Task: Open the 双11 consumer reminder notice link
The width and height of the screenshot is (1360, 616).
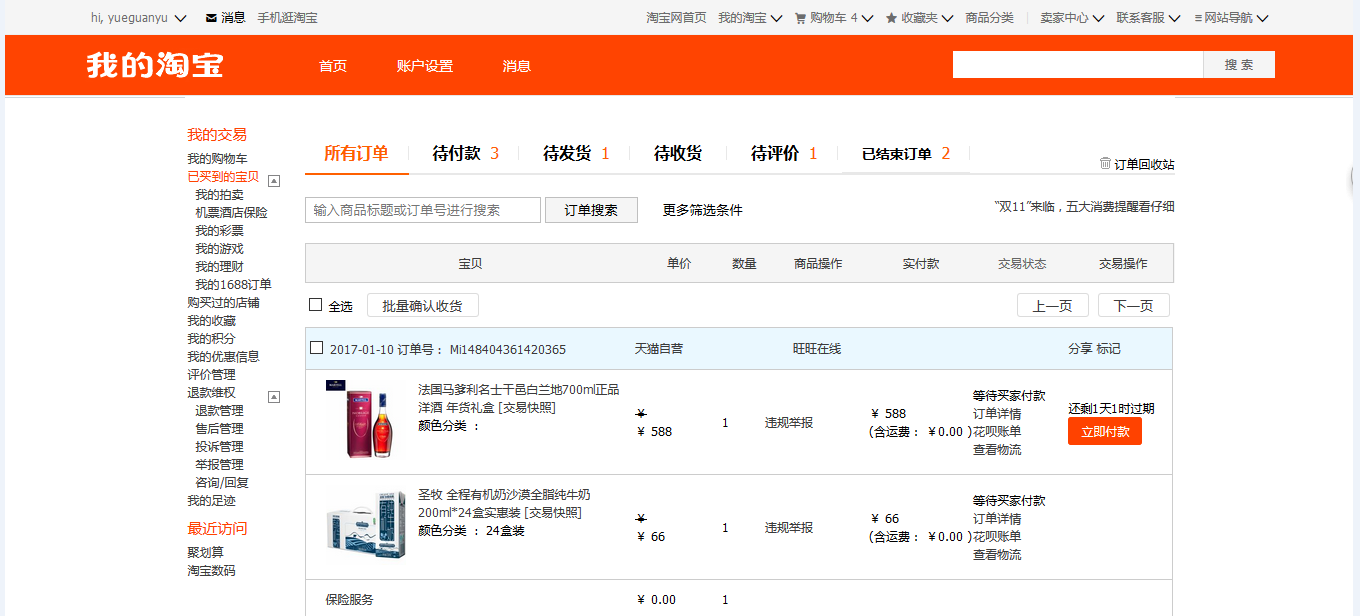Action: pos(1085,207)
